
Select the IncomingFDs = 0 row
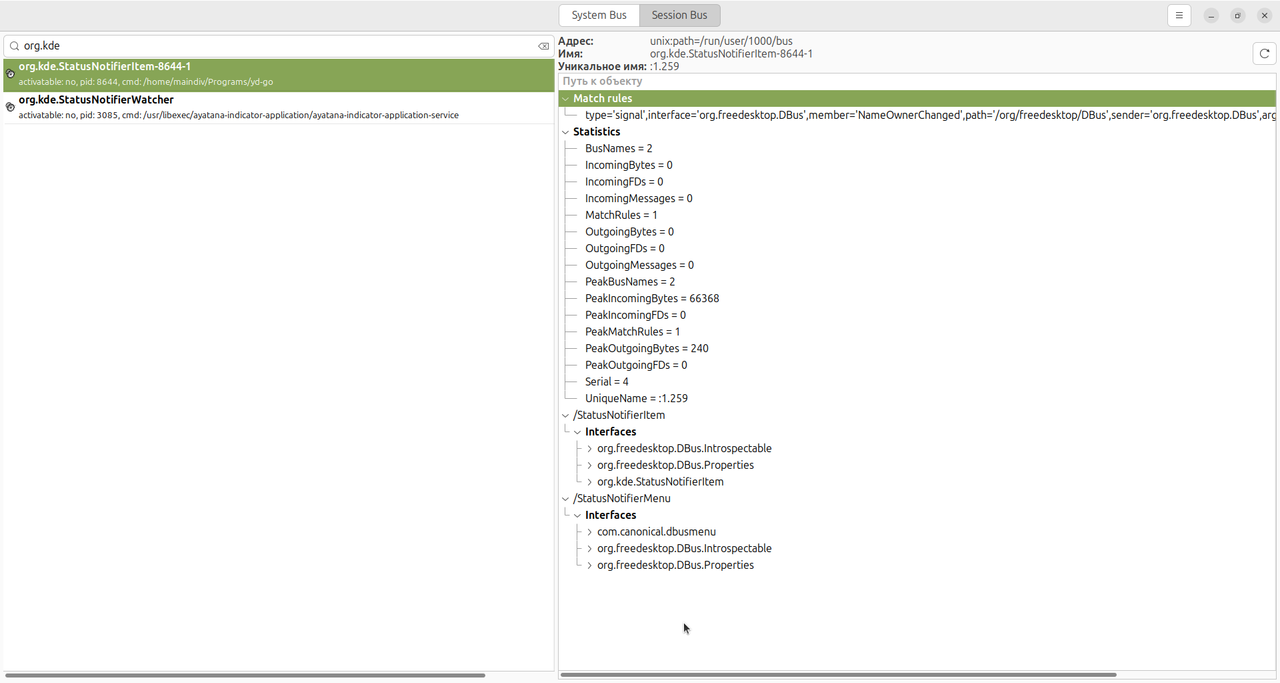coord(917,182)
